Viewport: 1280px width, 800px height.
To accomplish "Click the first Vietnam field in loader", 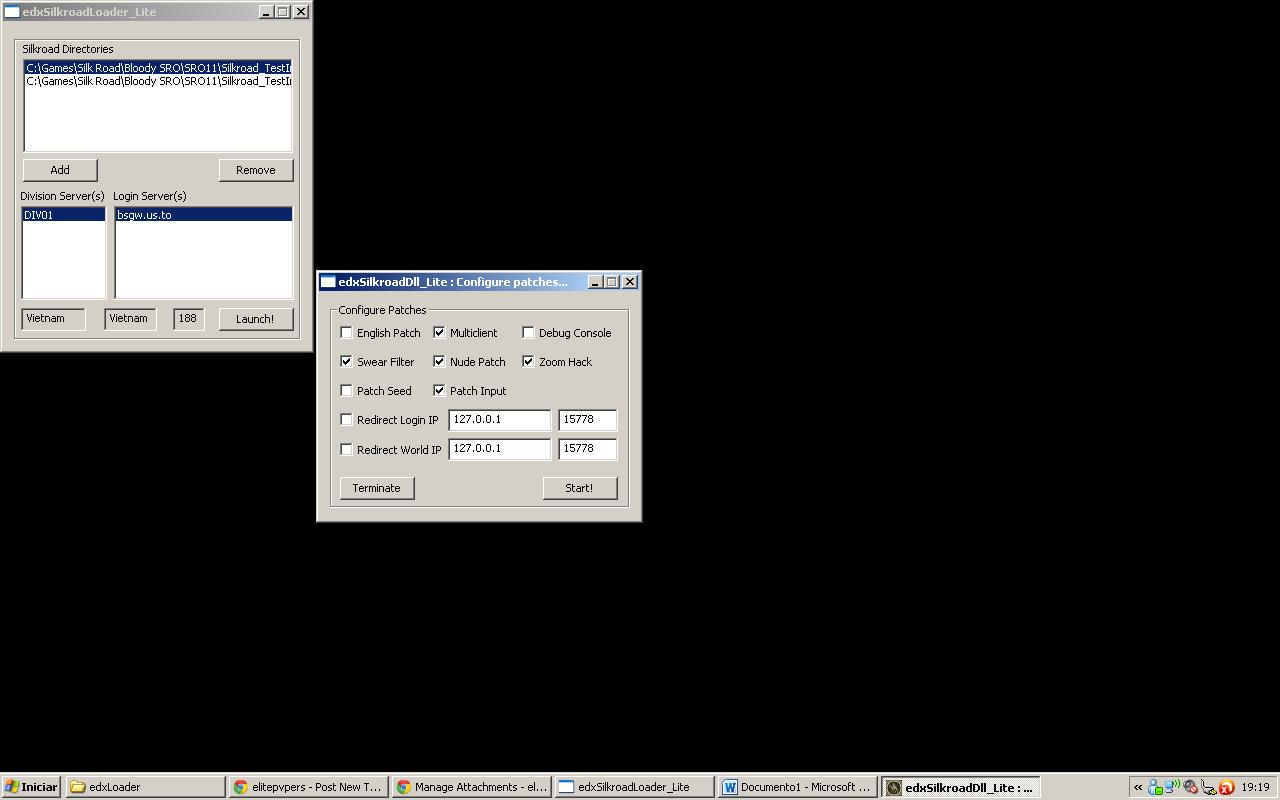I will pyautogui.click(x=54, y=319).
